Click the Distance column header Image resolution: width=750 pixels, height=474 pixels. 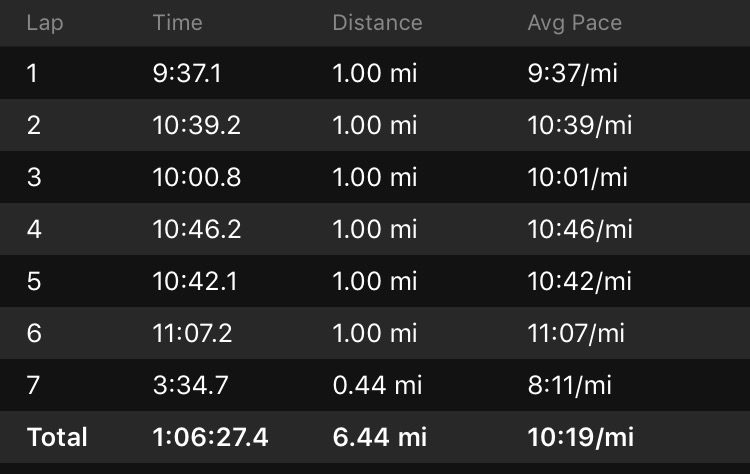377,23
